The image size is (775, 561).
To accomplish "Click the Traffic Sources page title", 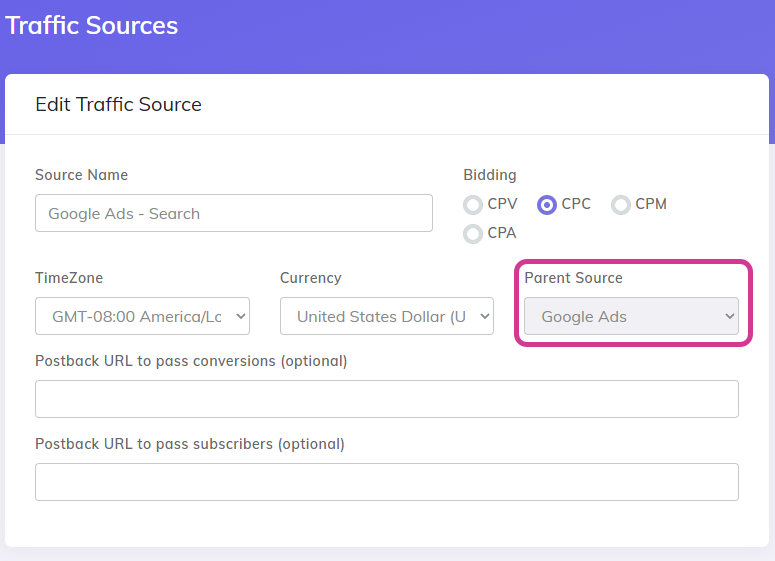I will [91, 26].
